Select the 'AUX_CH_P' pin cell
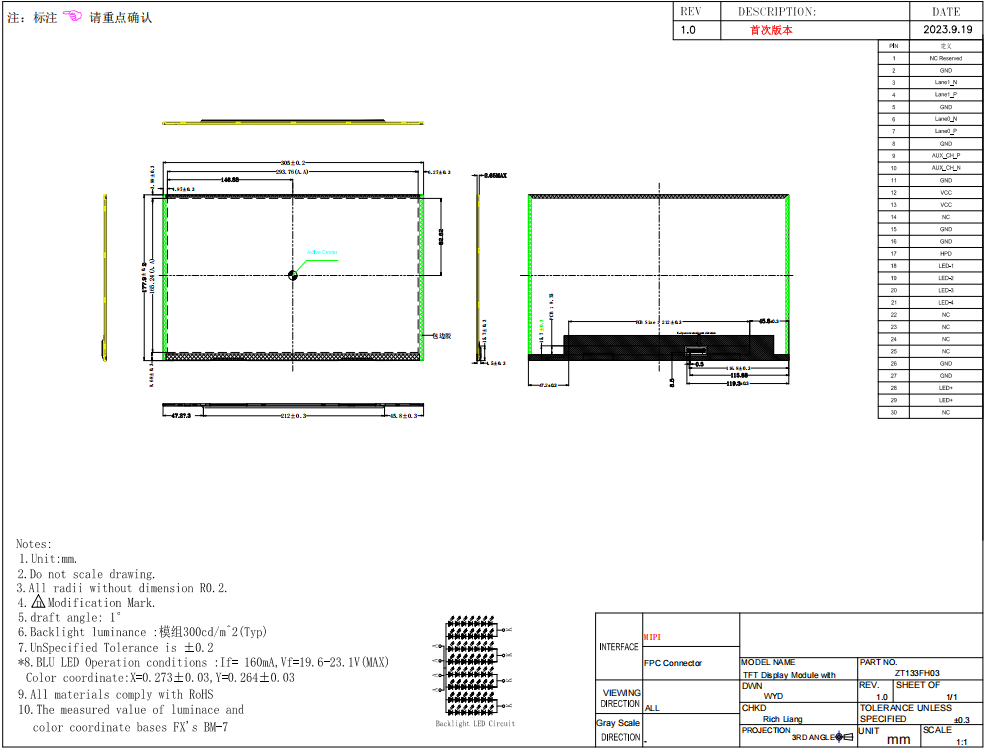This screenshot has width=985, height=749. pos(946,156)
